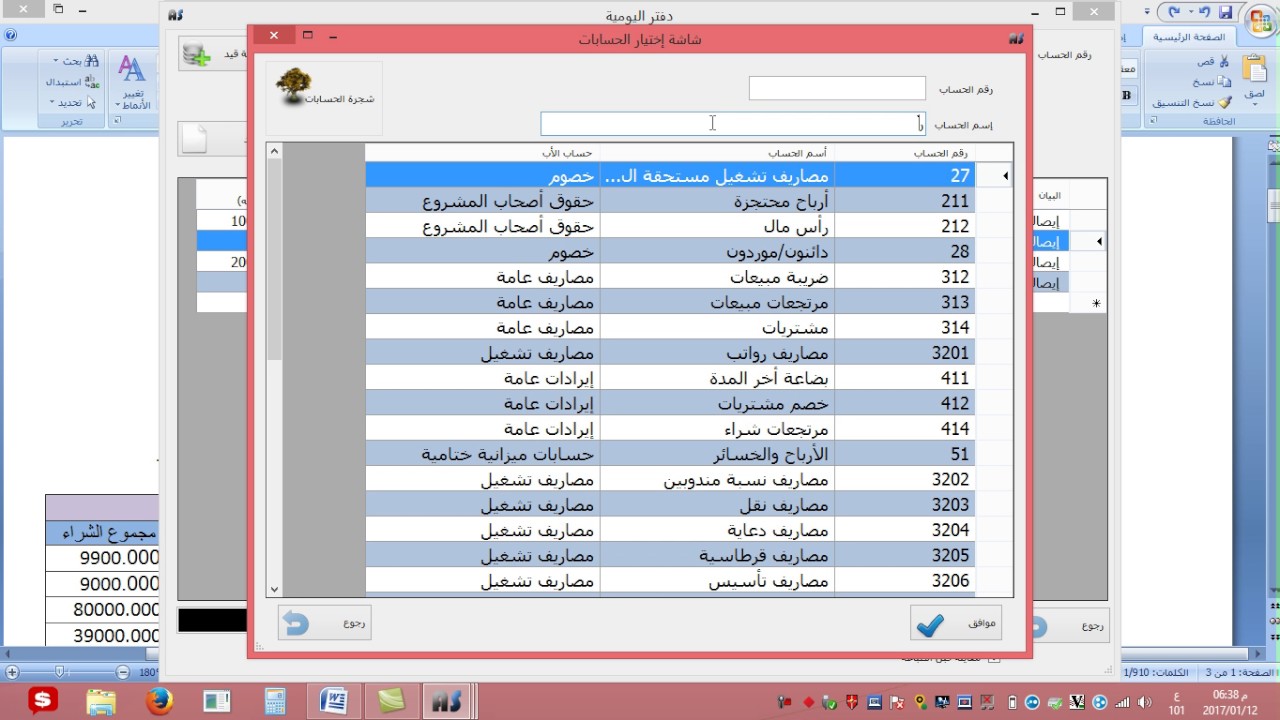Image resolution: width=1280 pixels, height=720 pixels.
Task: Expand the Undo history dropdown arrow in Word
Action: (x=1191, y=13)
